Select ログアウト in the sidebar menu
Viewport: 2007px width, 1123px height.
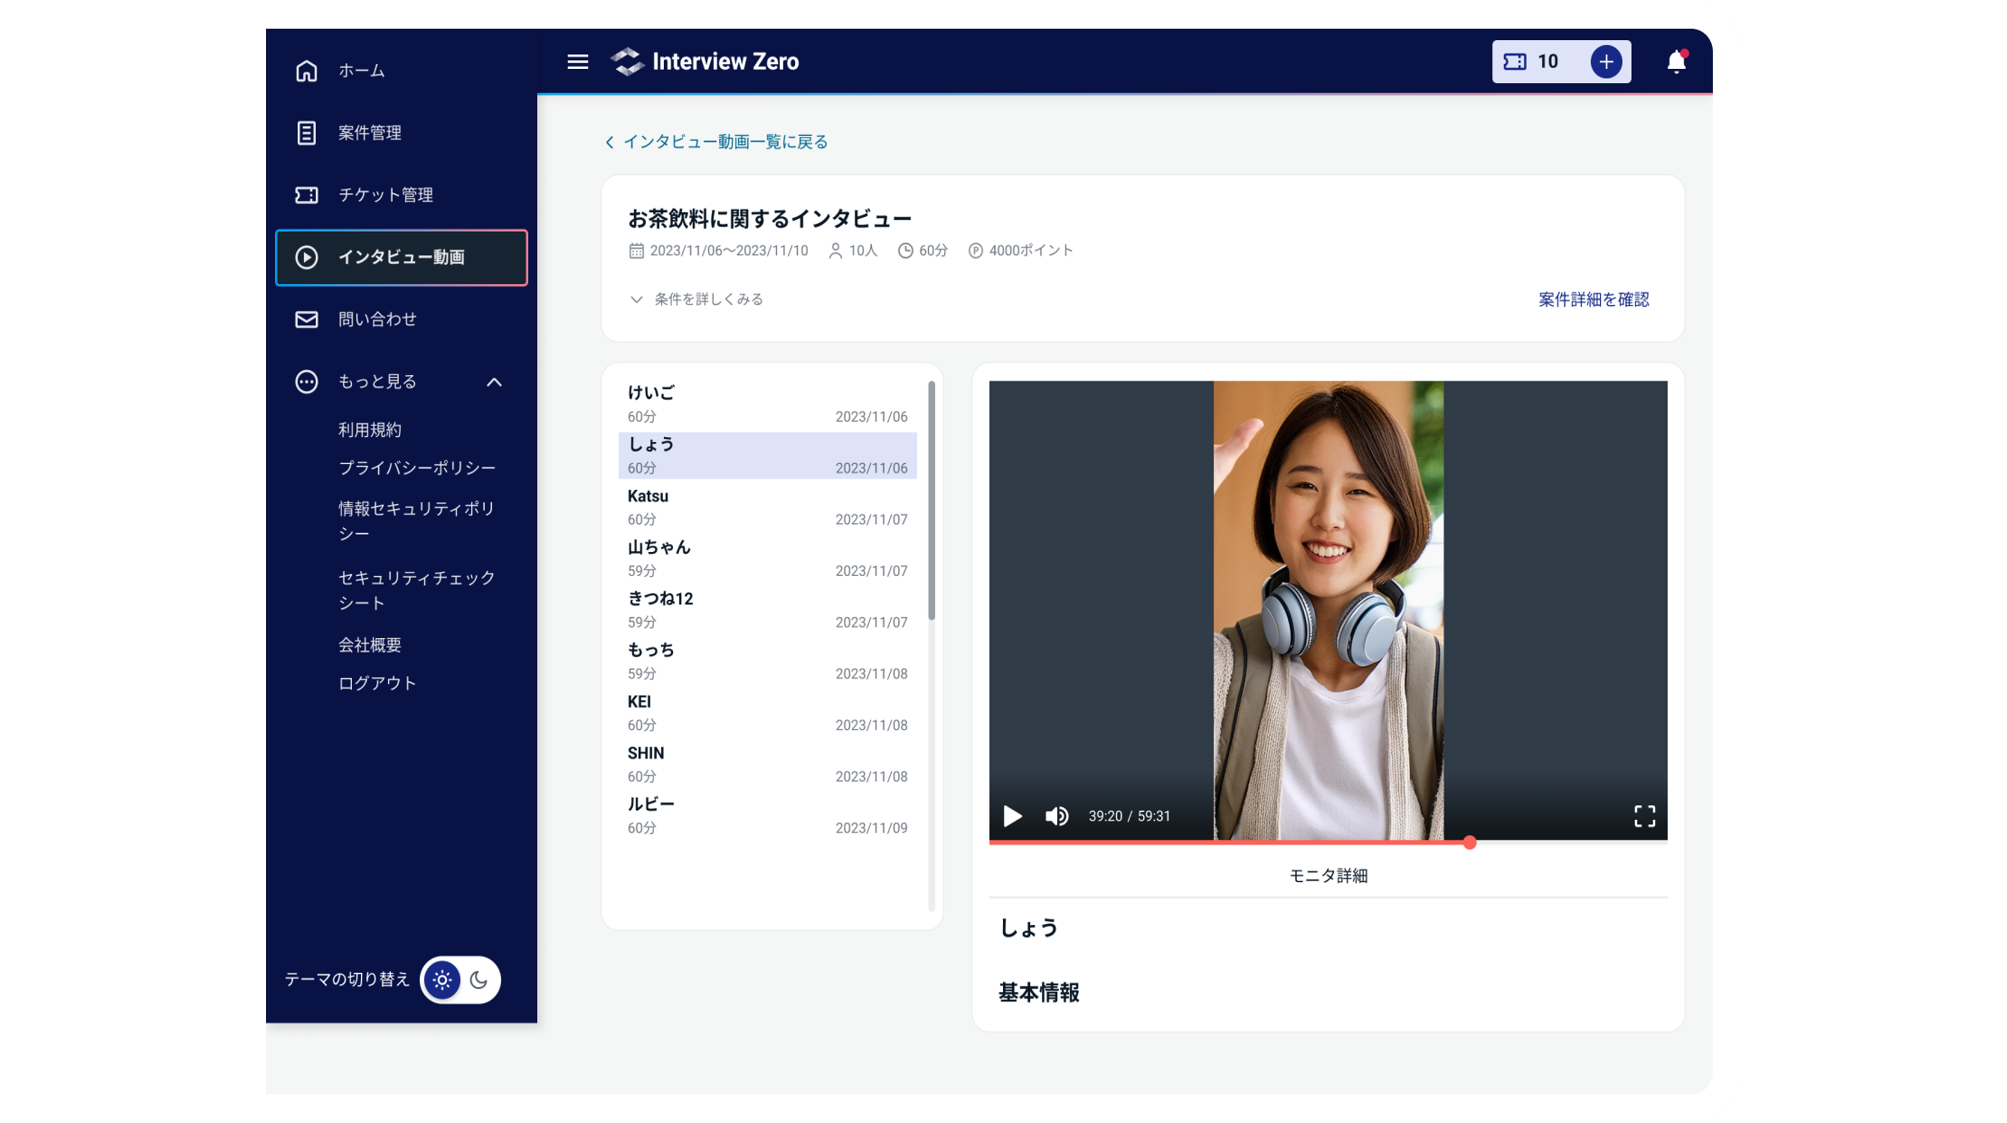[377, 682]
